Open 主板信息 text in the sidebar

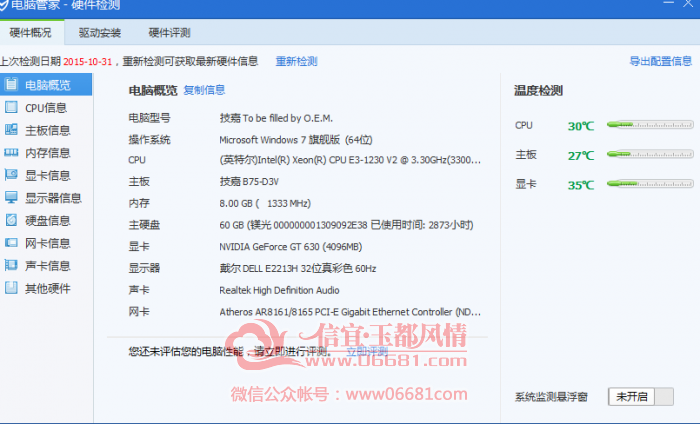click(x=48, y=130)
